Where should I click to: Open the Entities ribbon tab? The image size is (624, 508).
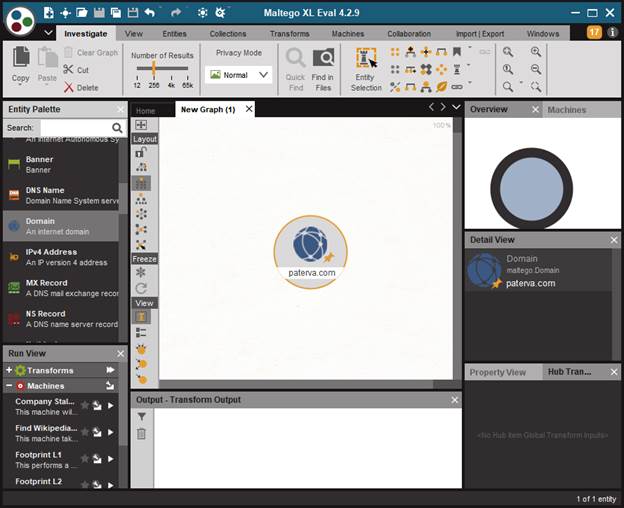174,34
